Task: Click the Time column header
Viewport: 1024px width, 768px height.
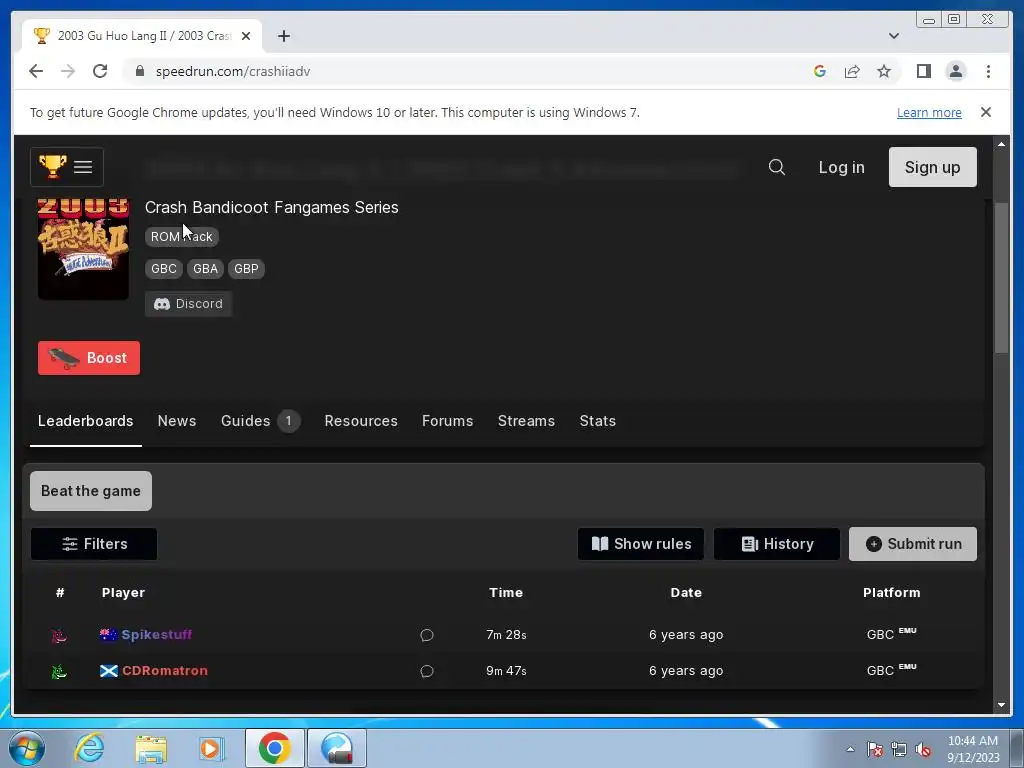Action: [x=506, y=593]
